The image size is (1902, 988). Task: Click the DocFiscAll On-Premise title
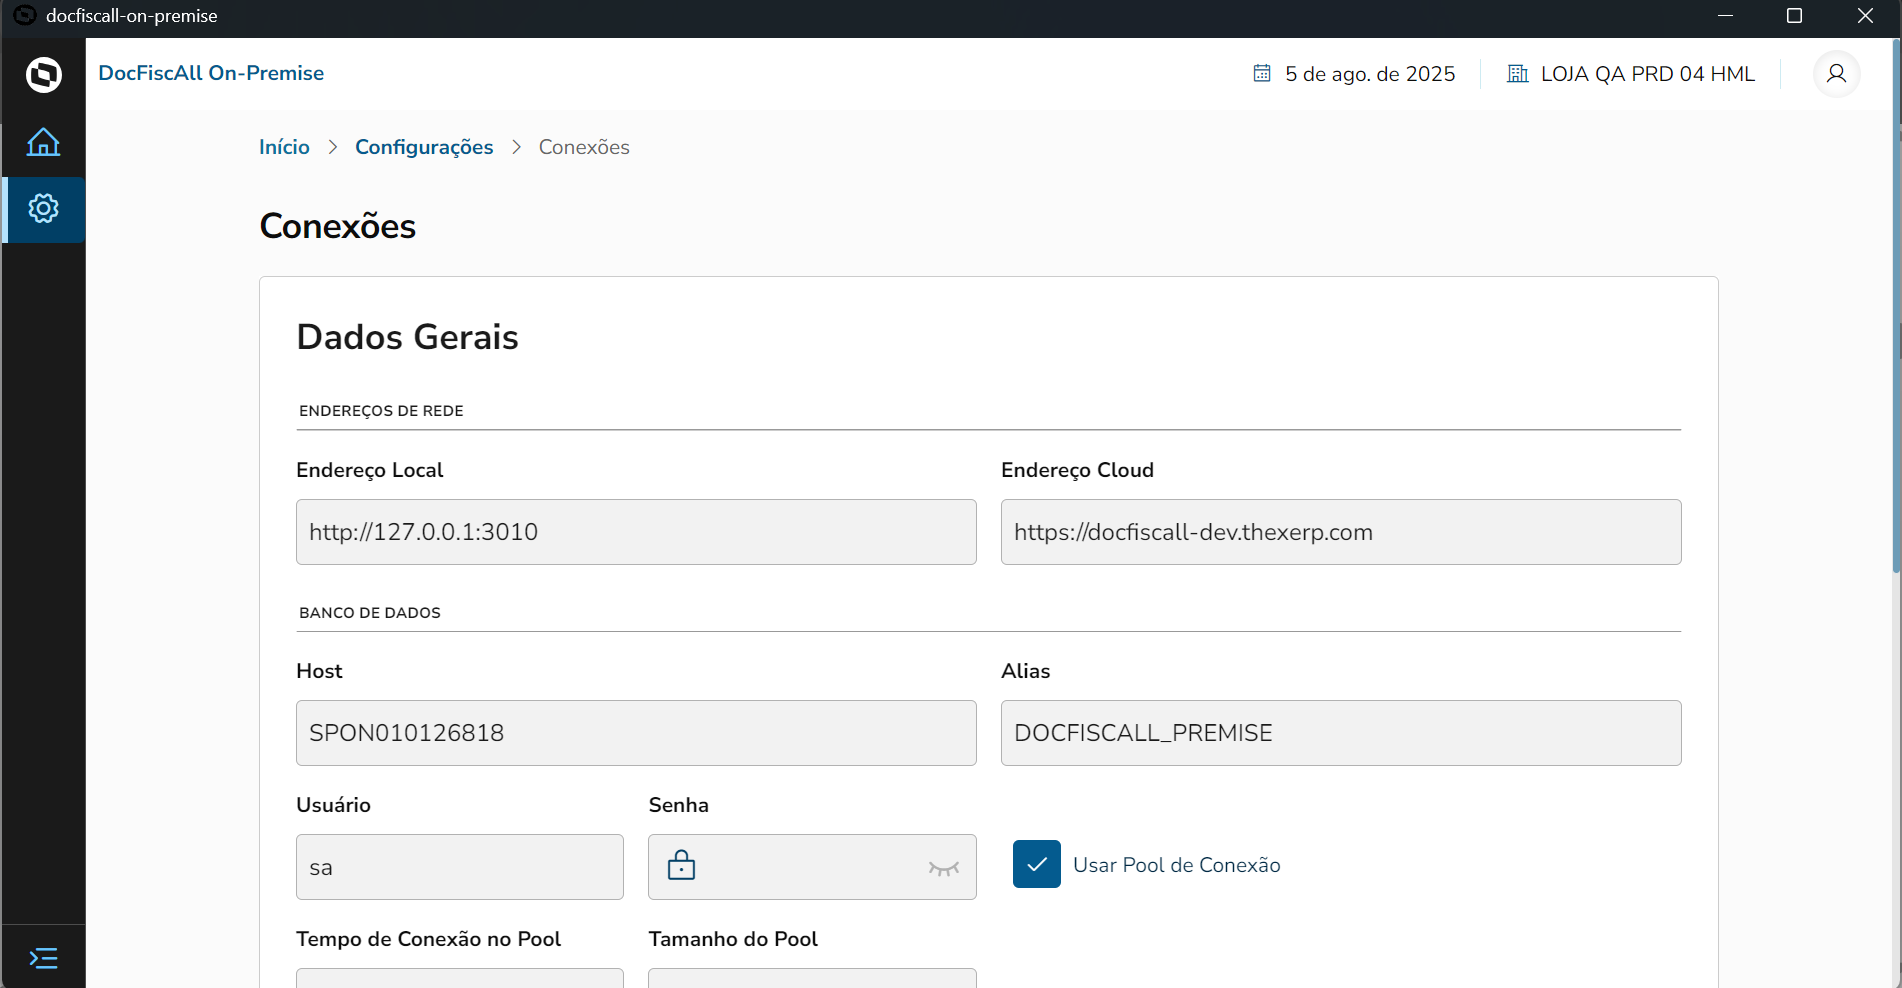pos(211,73)
